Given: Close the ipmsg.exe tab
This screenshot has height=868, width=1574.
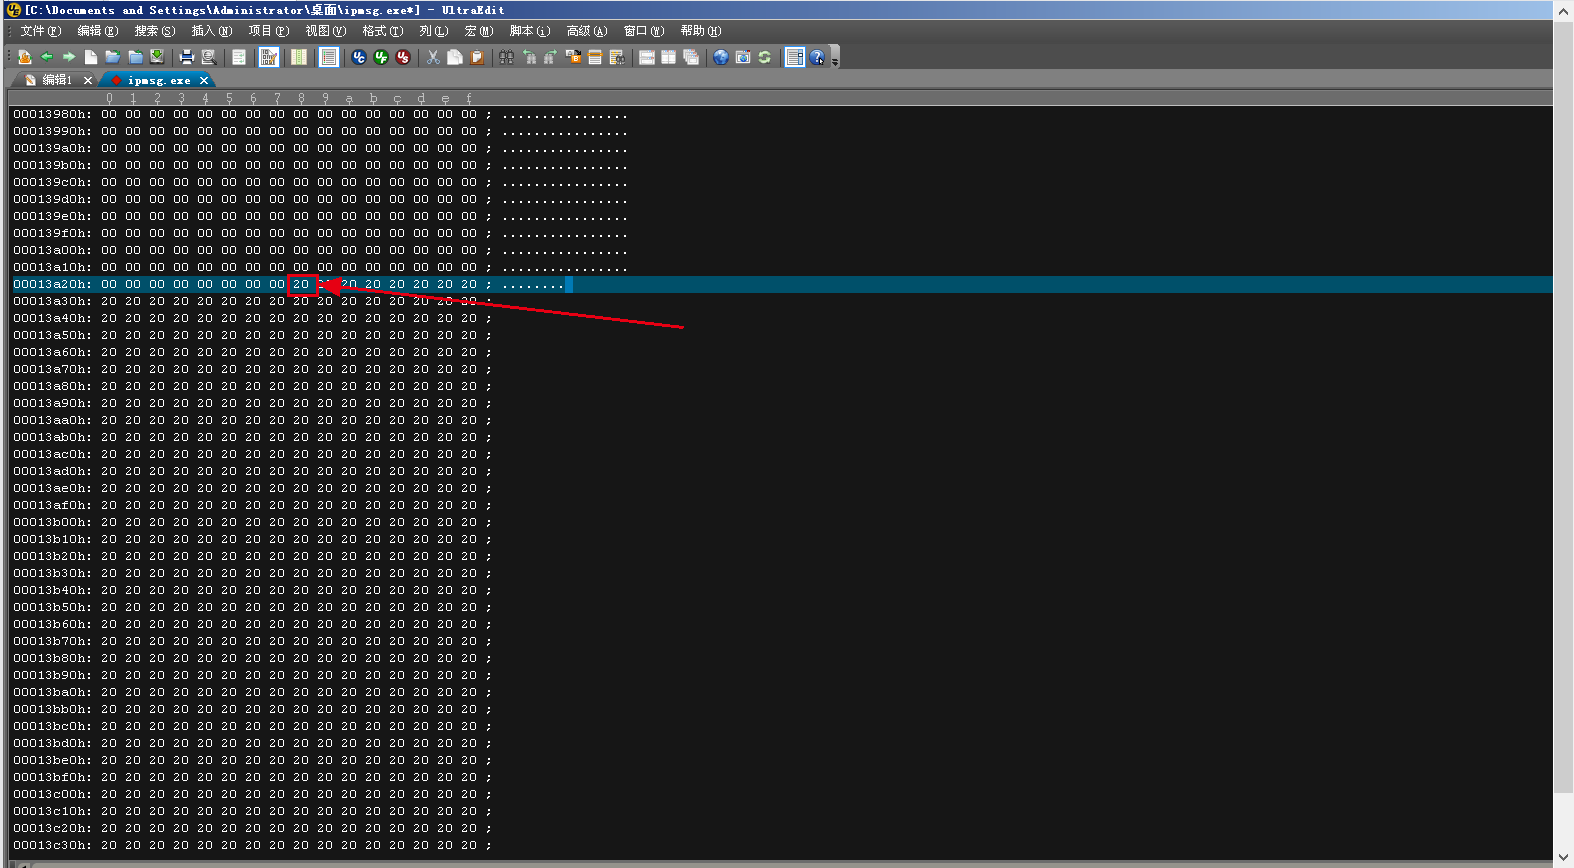Looking at the screenshot, I should [204, 80].
